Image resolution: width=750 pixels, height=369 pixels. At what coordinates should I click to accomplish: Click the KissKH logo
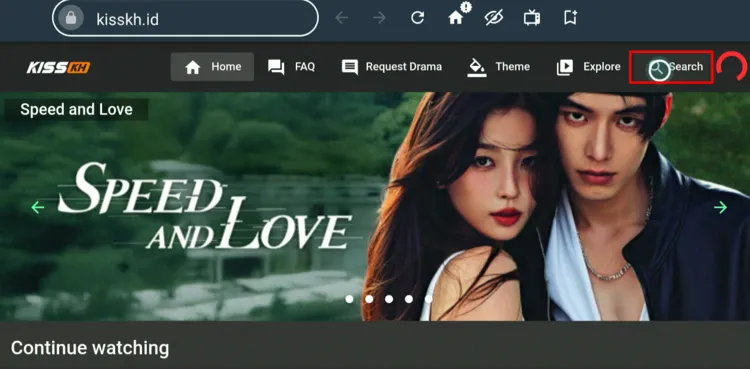58,67
